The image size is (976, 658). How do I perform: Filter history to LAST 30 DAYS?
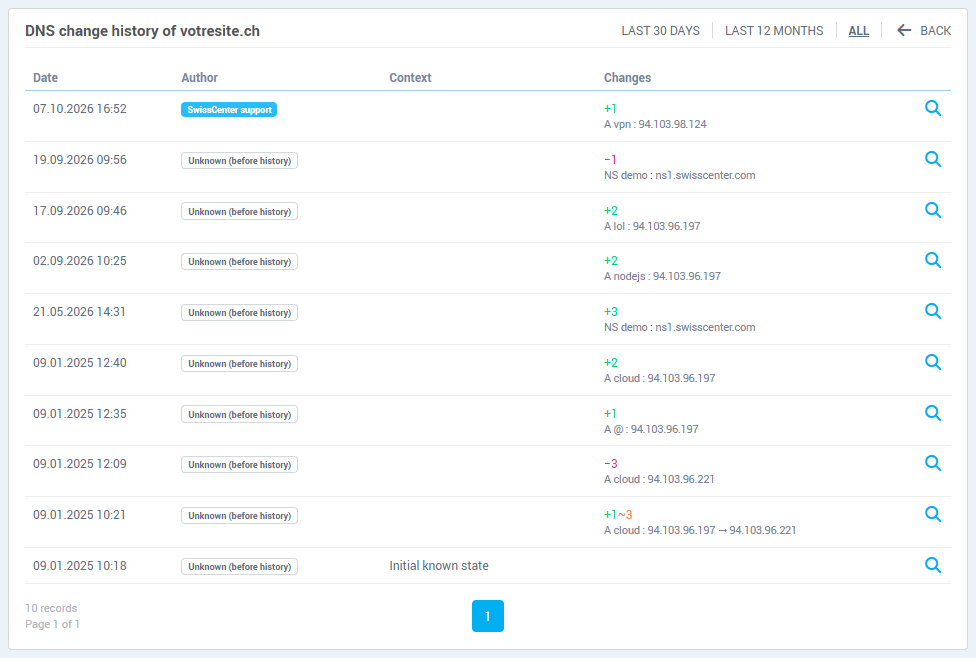click(660, 31)
